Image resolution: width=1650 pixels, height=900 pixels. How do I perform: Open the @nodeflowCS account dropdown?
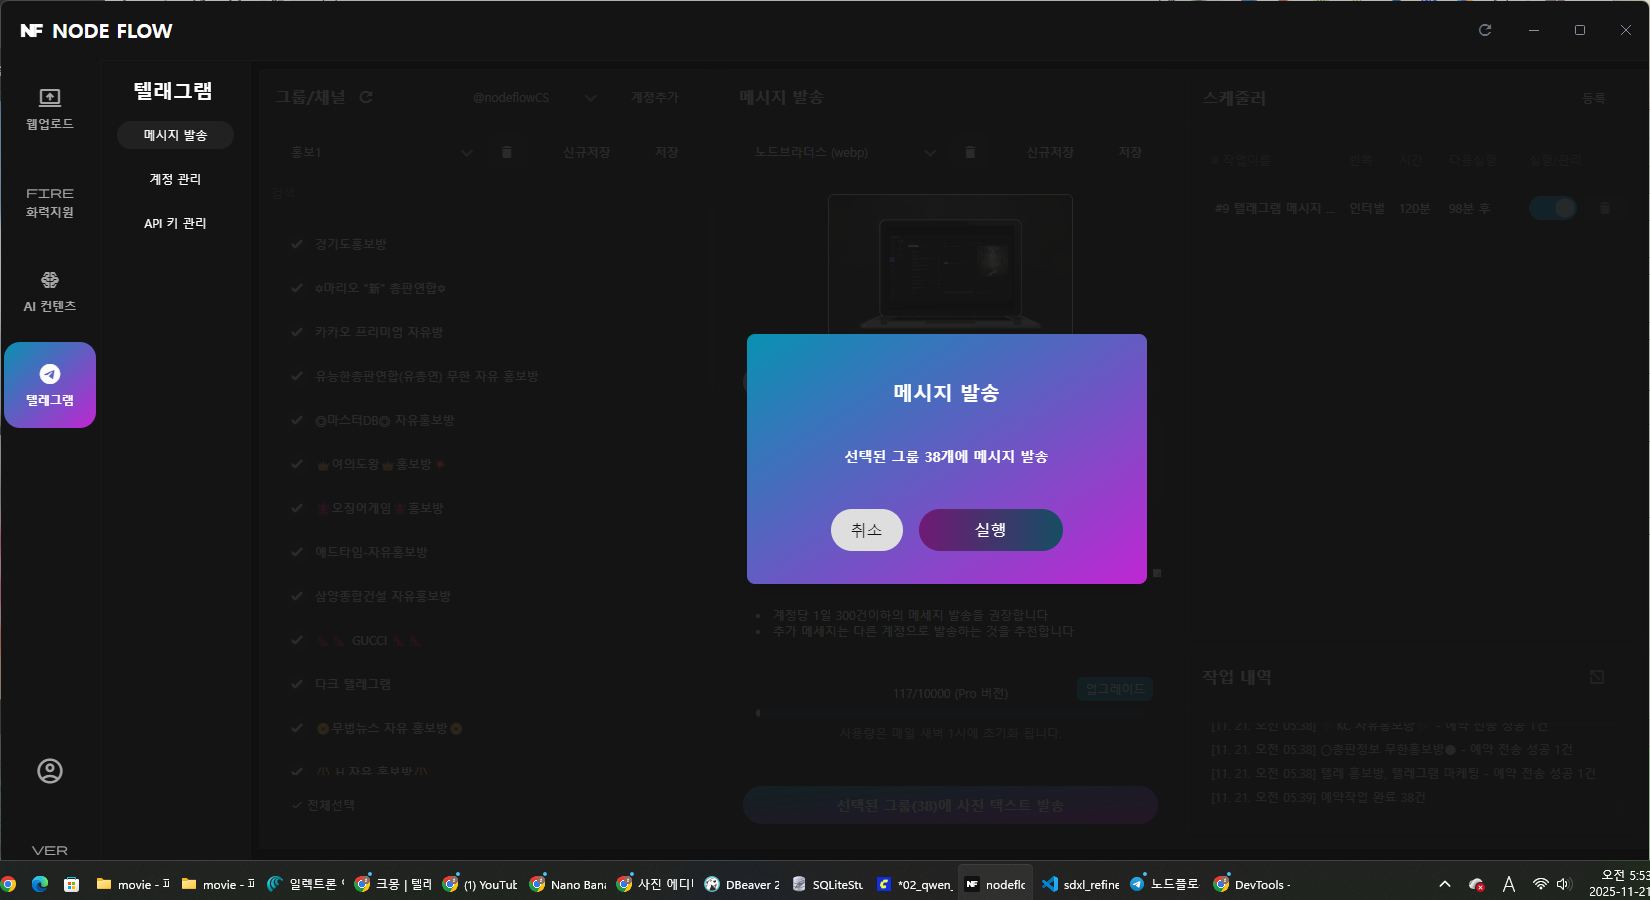[590, 97]
